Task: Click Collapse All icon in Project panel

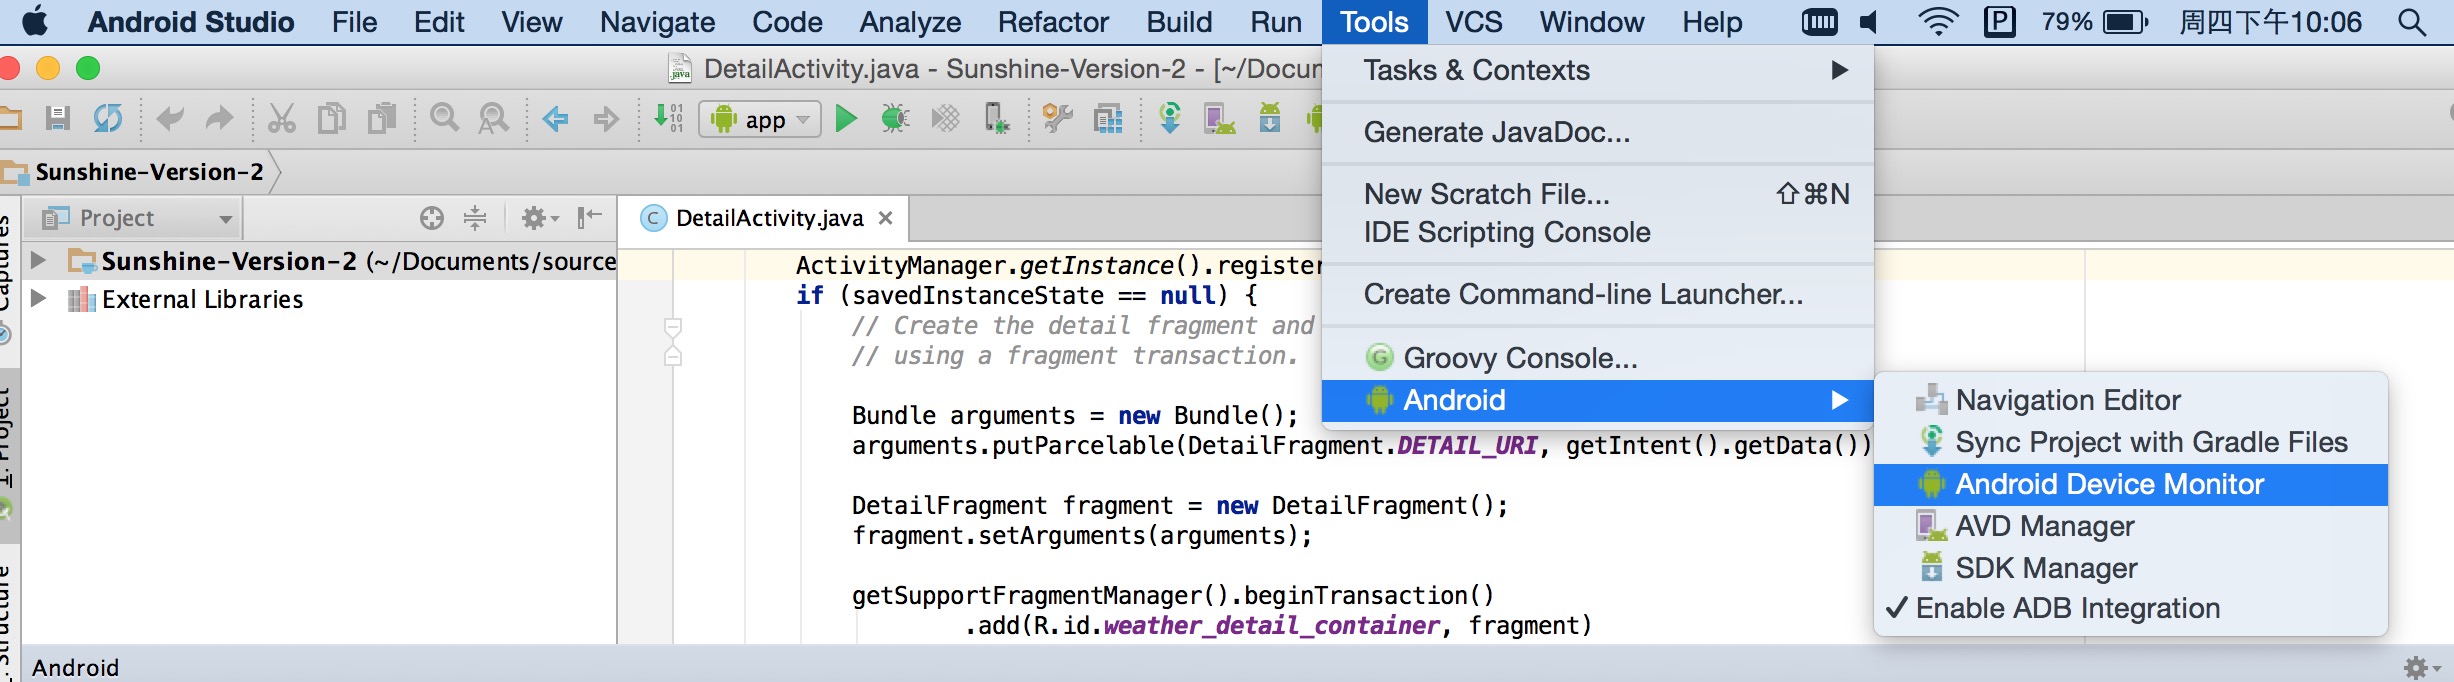Action: pos(475,218)
